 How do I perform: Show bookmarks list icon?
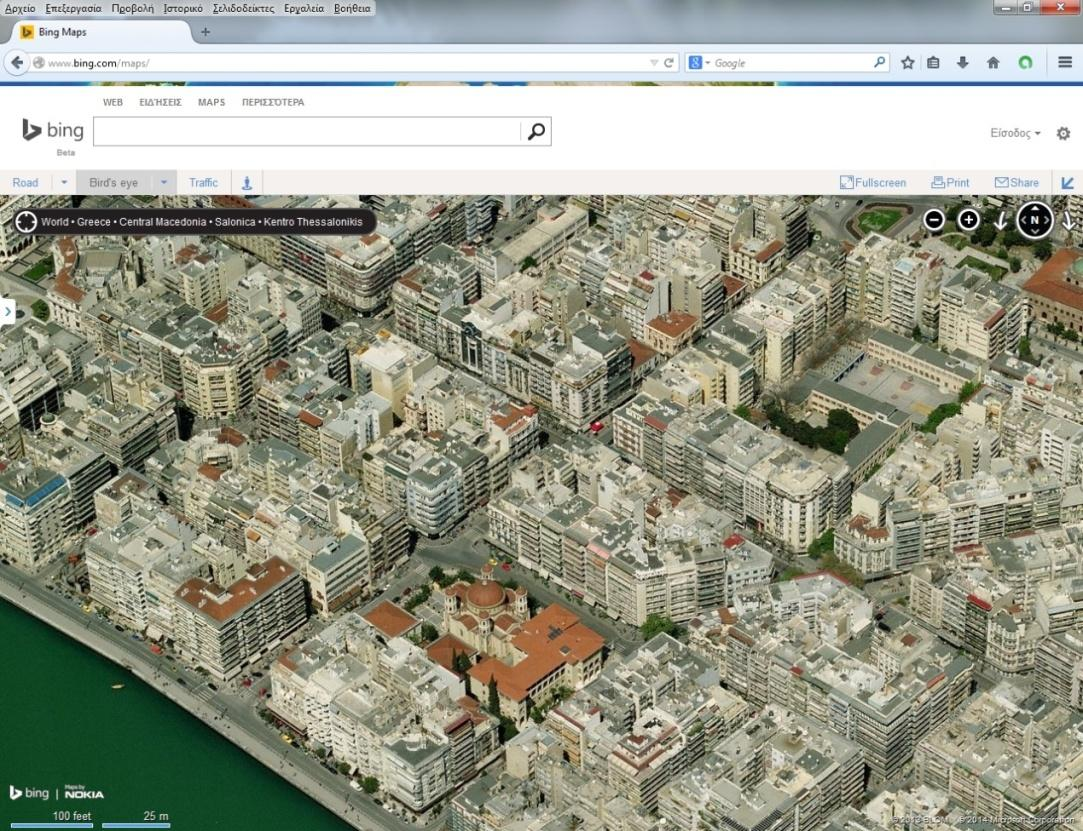coord(933,63)
